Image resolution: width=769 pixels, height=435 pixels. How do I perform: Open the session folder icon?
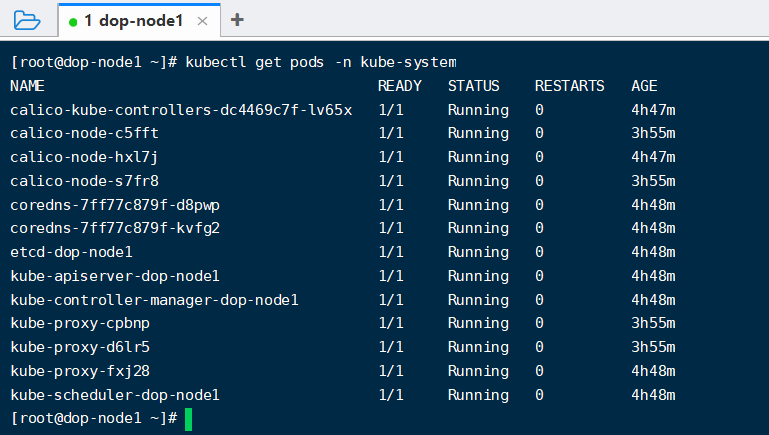click(27, 20)
